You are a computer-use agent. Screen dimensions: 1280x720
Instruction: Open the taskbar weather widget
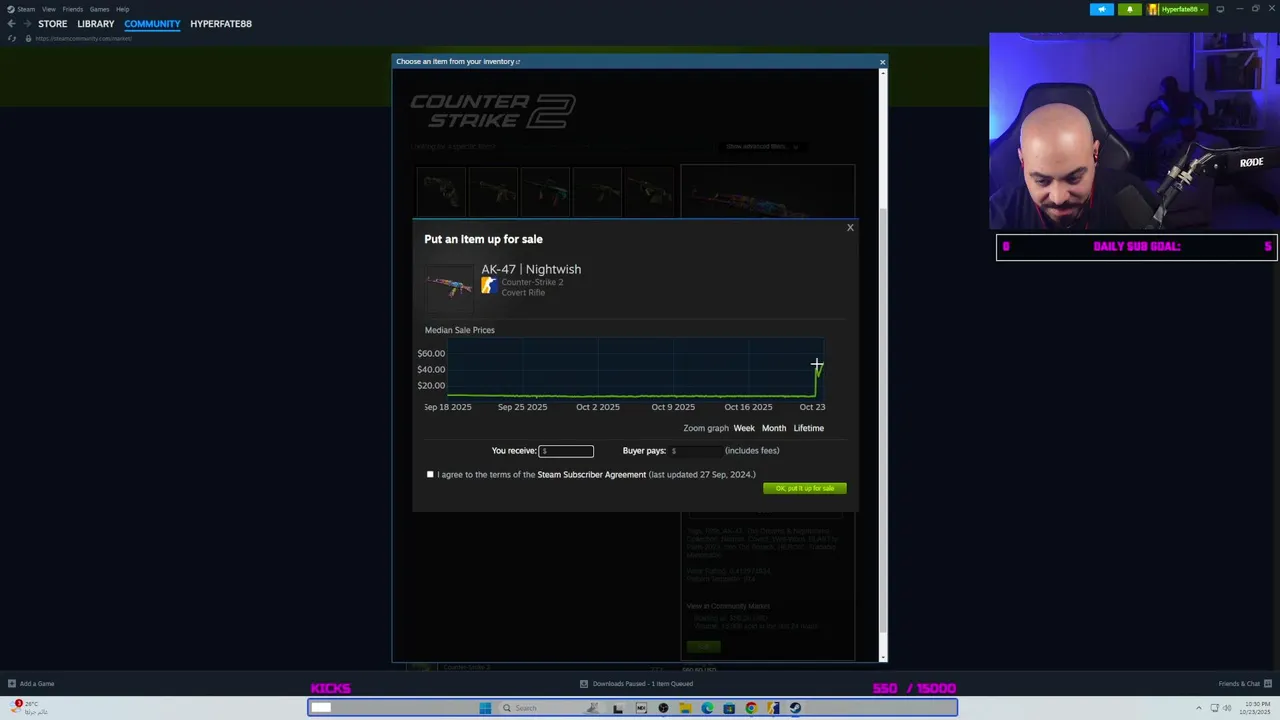click(28, 708)
